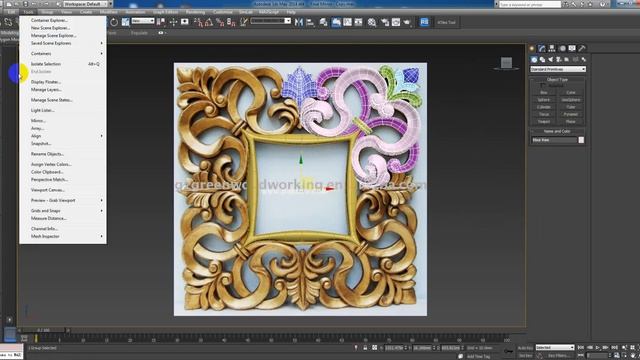640x360 pixels.
Task: Open the Curve Editor icon
Action: point(347,22)
